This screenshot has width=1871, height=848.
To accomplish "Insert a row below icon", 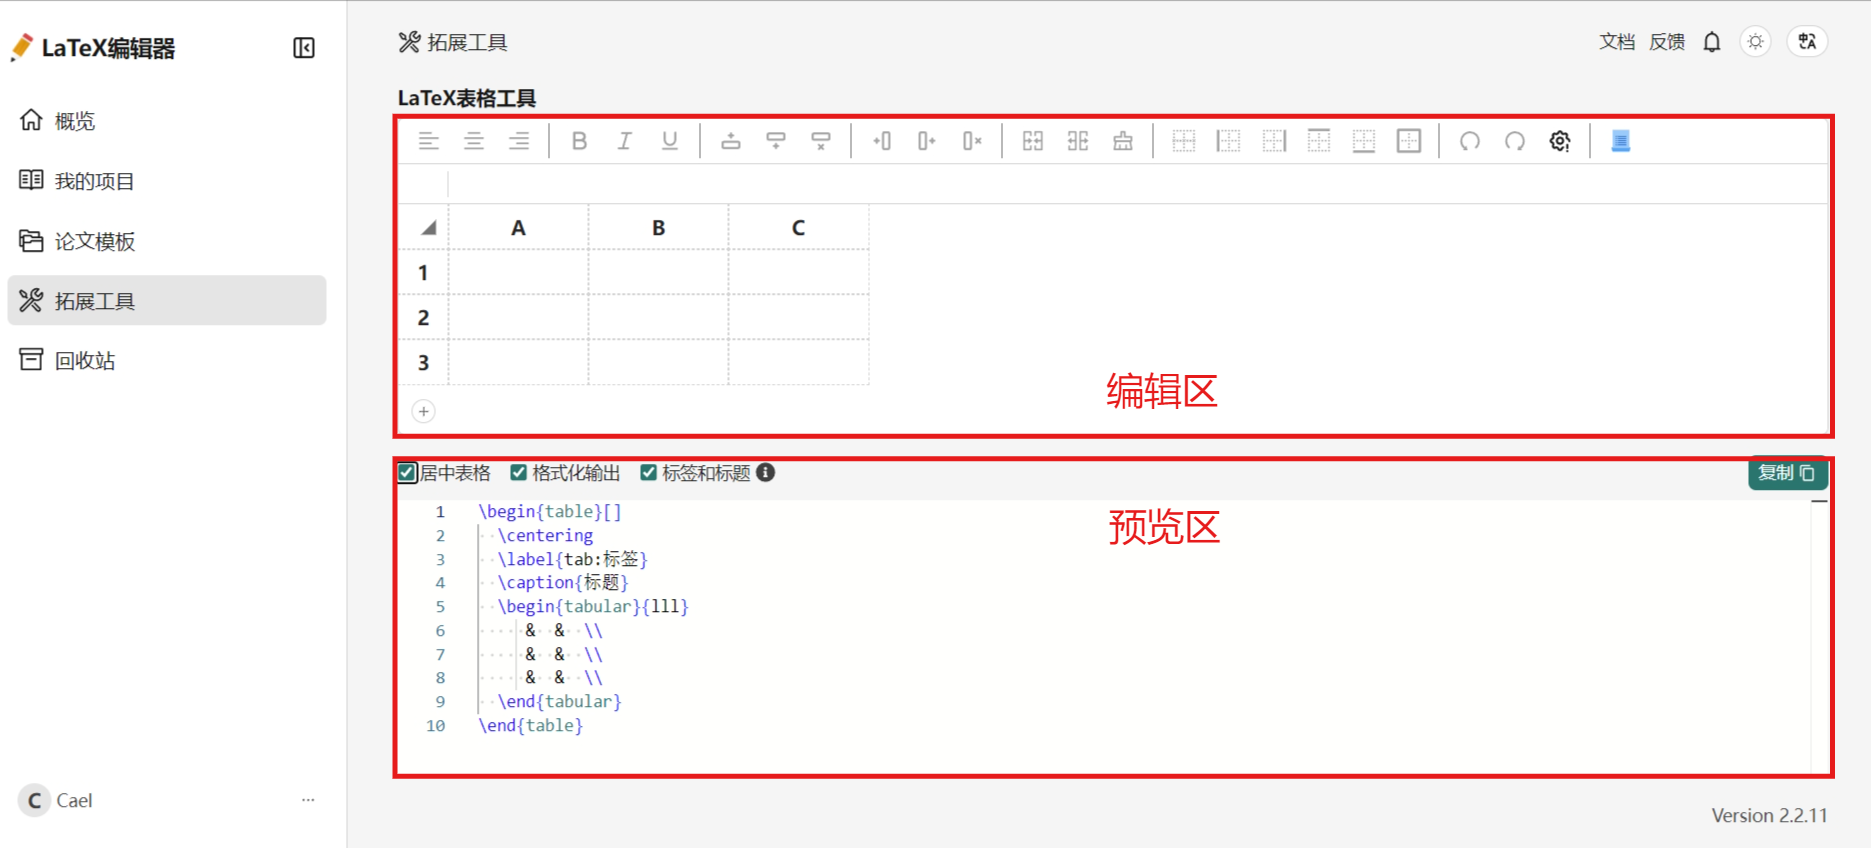I will tap(776, 141).
